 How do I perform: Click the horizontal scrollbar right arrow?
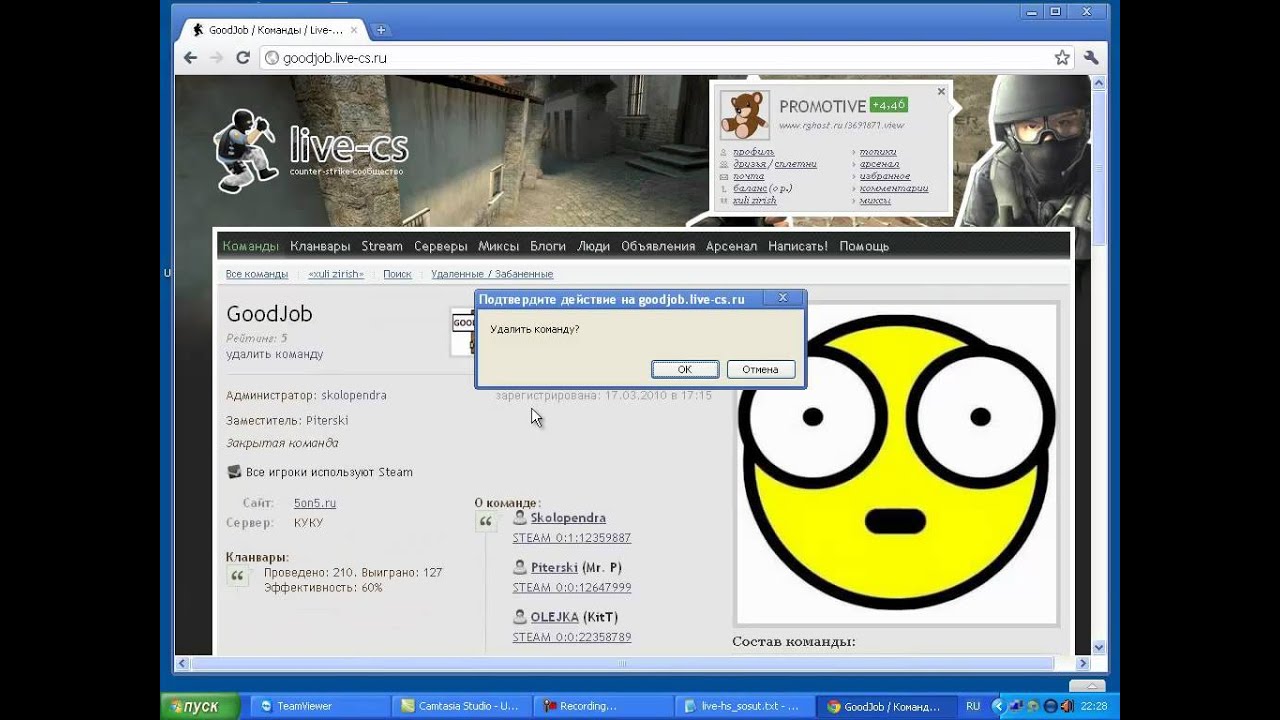pos(1083,663)
